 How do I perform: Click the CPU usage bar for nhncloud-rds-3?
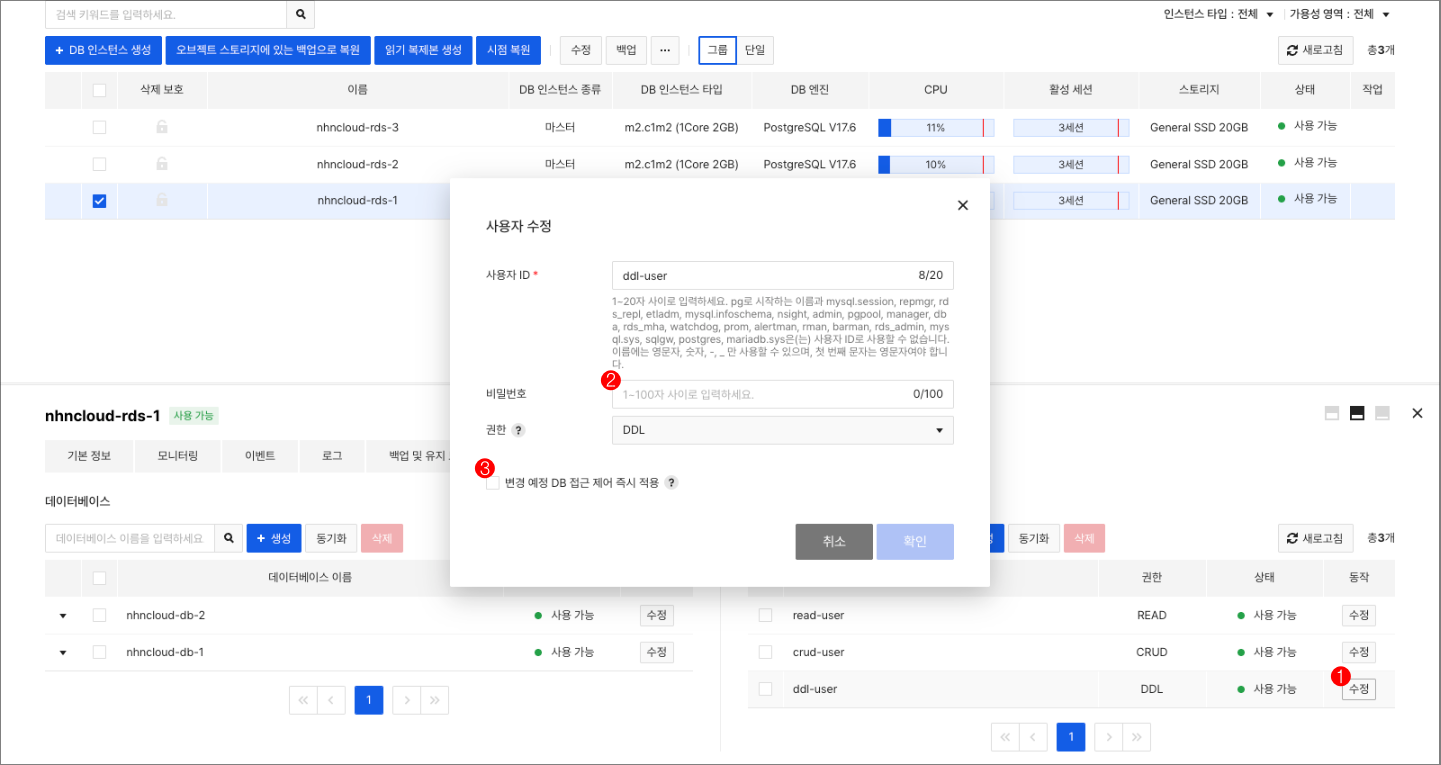[x=935, y=127]
